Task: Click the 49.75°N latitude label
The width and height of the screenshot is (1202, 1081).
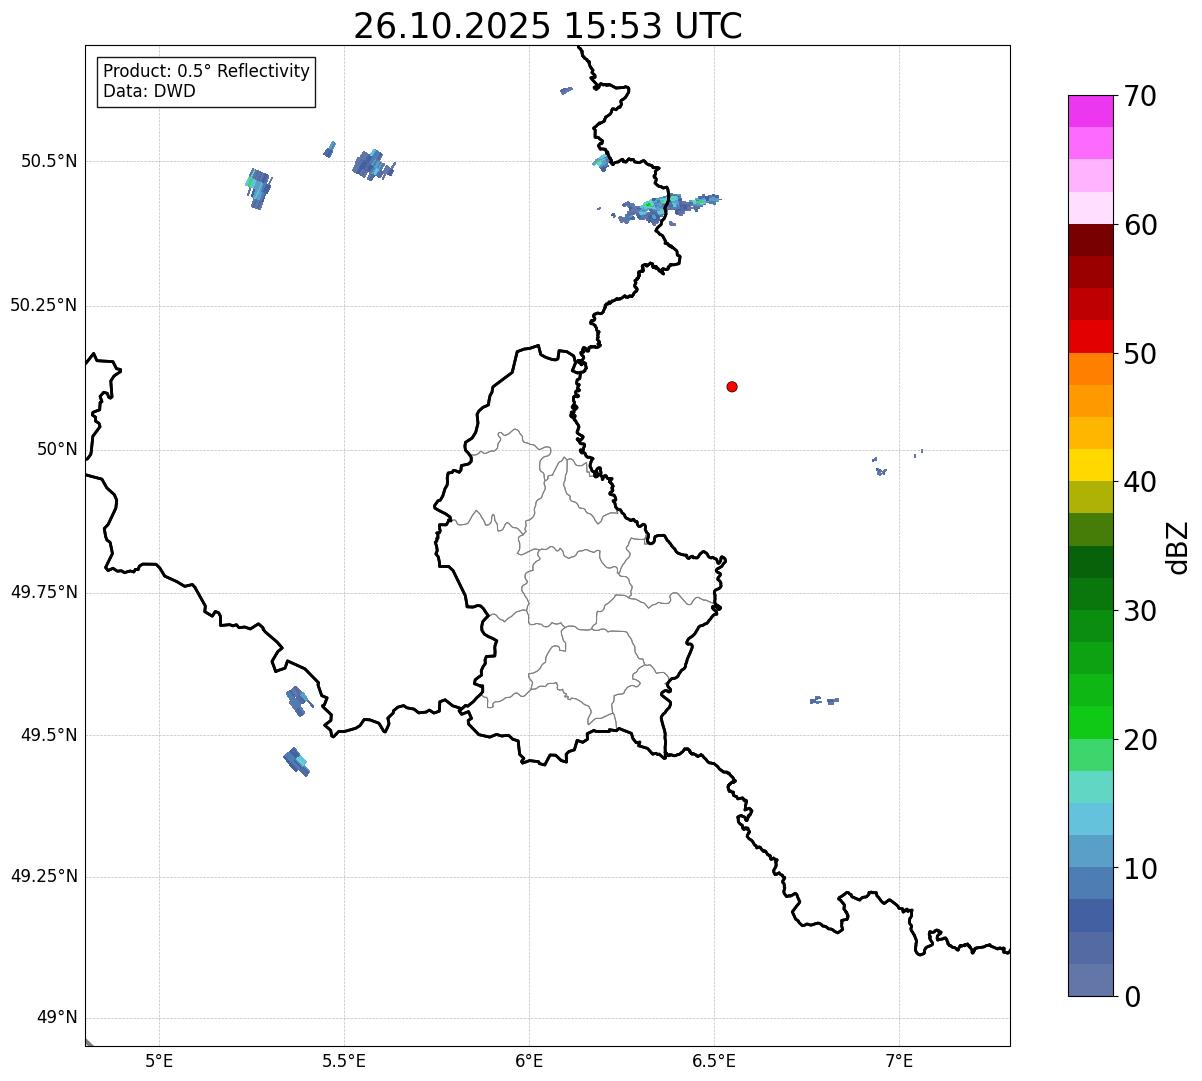Action: tap(43, 592)
